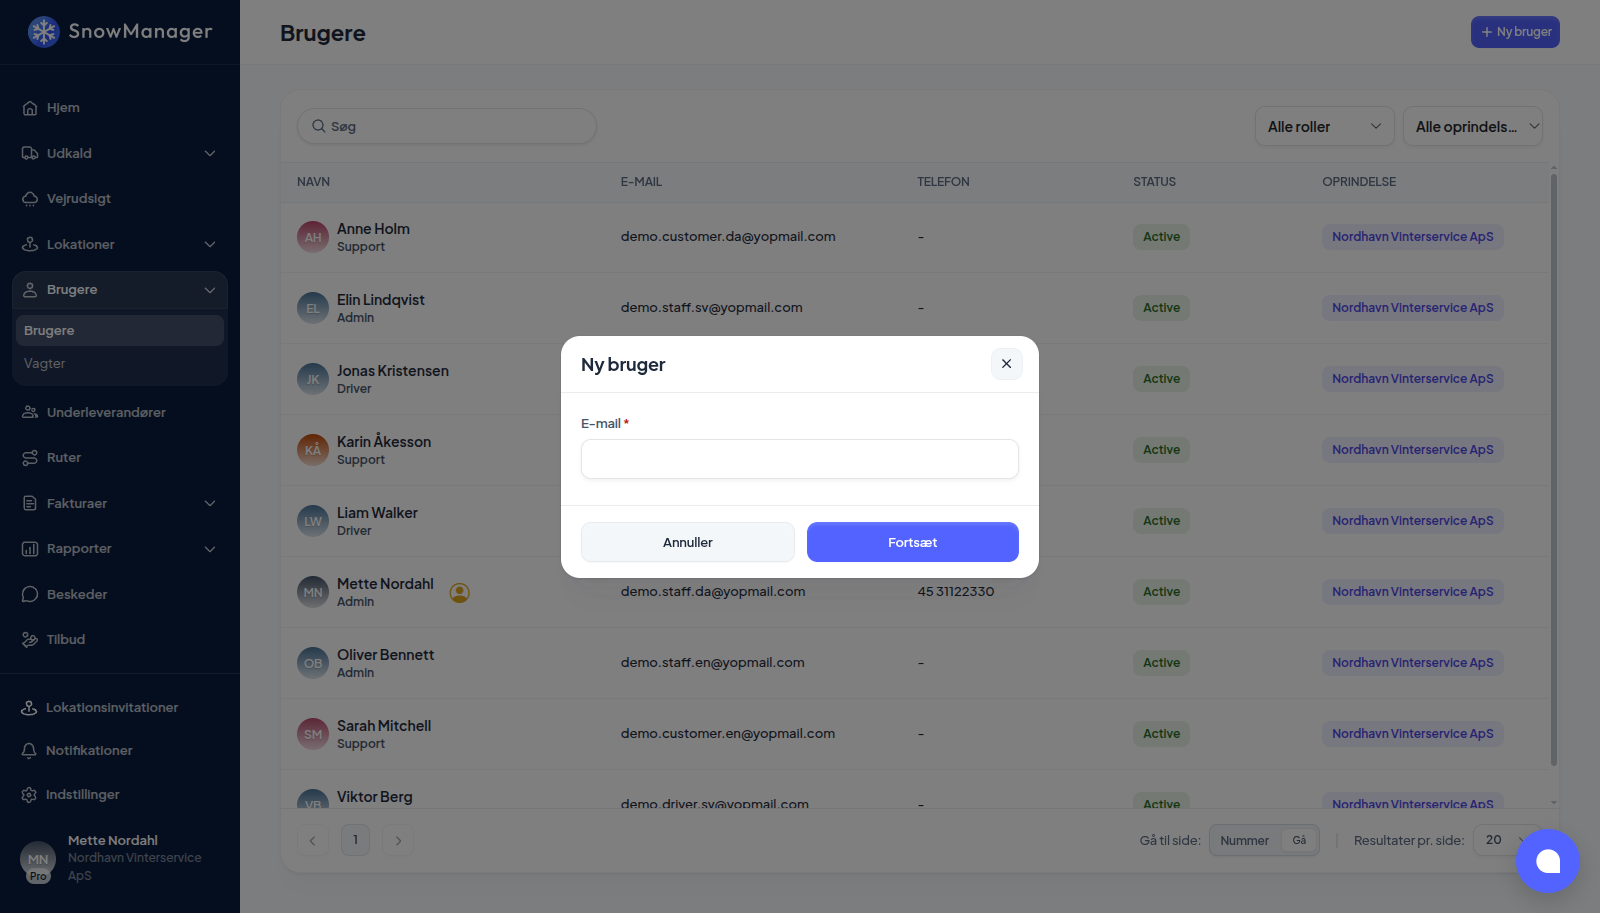This screenshot has width=1600, height=913.
Task: Click the Tilbud handshake icon
Action: [x=30, y=640]
